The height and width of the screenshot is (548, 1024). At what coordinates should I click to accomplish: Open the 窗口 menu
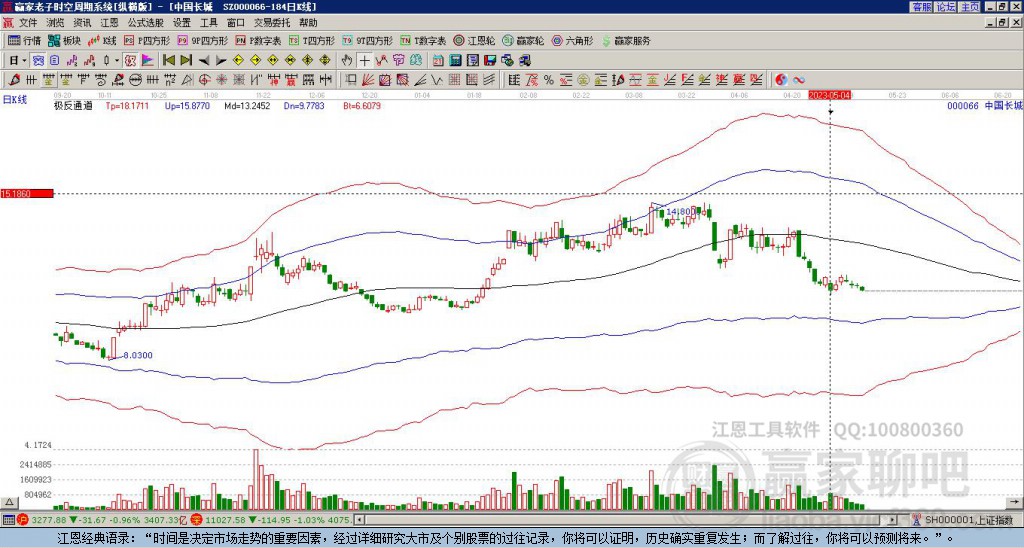pos(236,23)
